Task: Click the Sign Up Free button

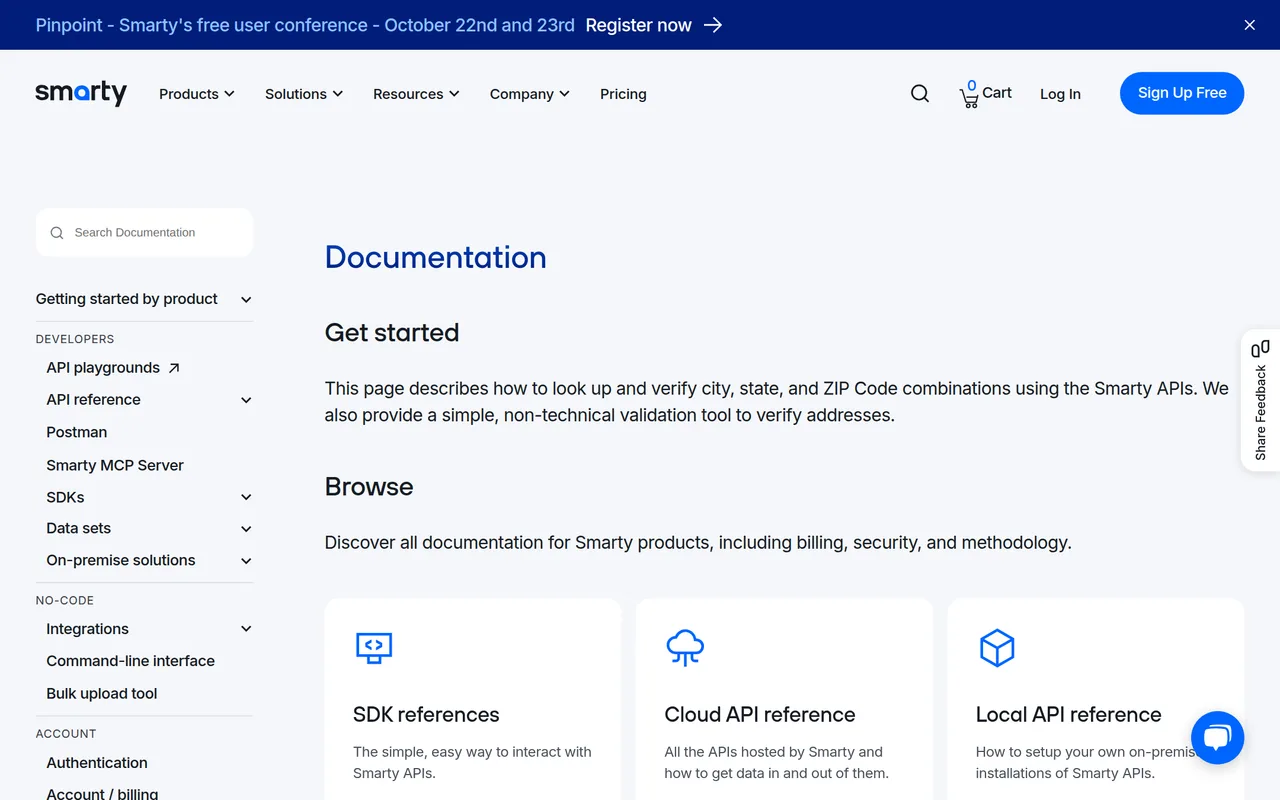Action: click(1182, 93)
